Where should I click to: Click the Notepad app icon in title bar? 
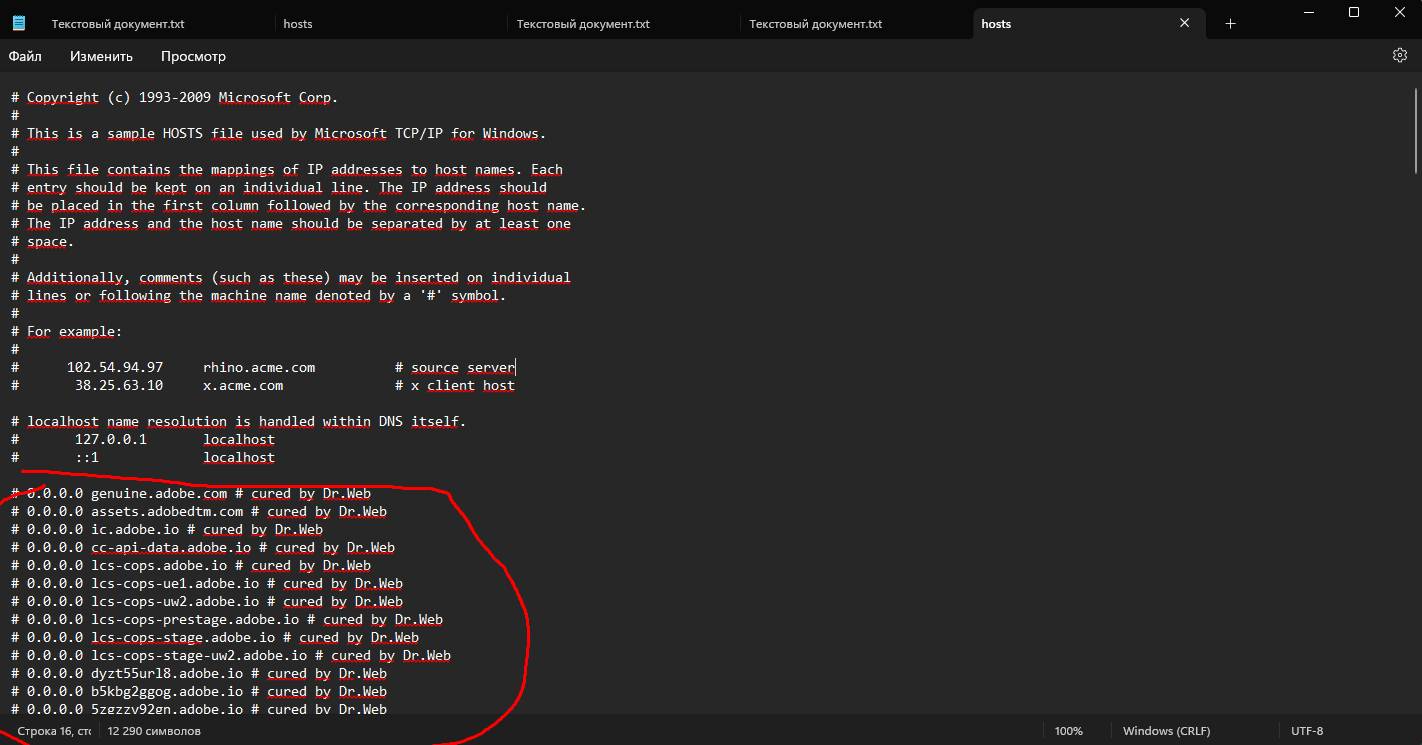pos(19,23)
